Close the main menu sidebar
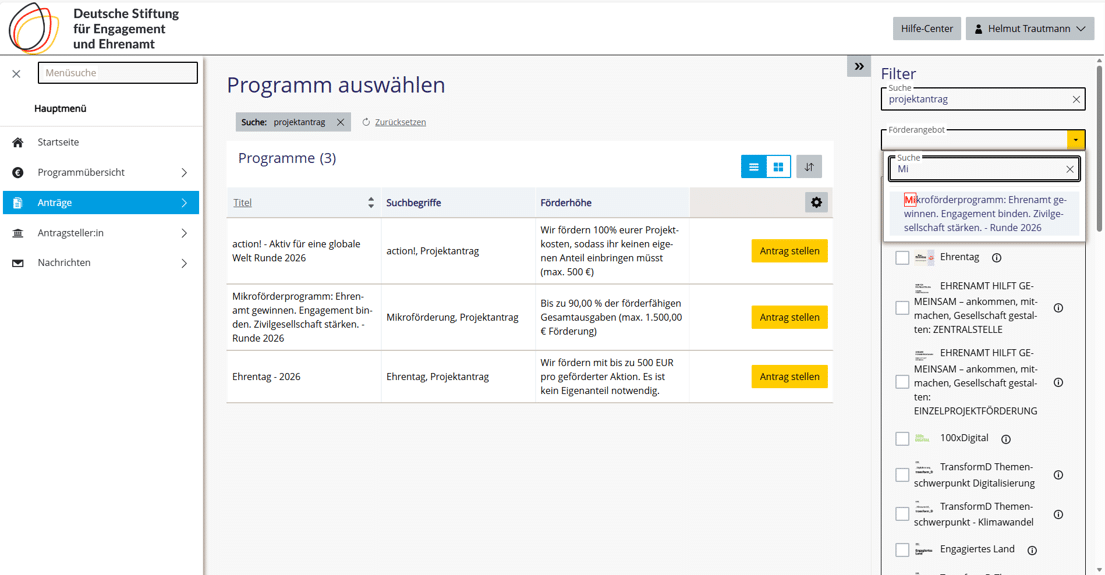The height and width of the screenshot is (575, 1105). pyautogui.click(x=16, y=73)
